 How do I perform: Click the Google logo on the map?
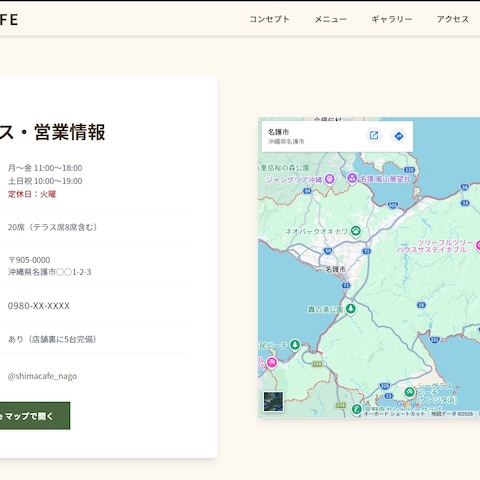click(408, 405)
